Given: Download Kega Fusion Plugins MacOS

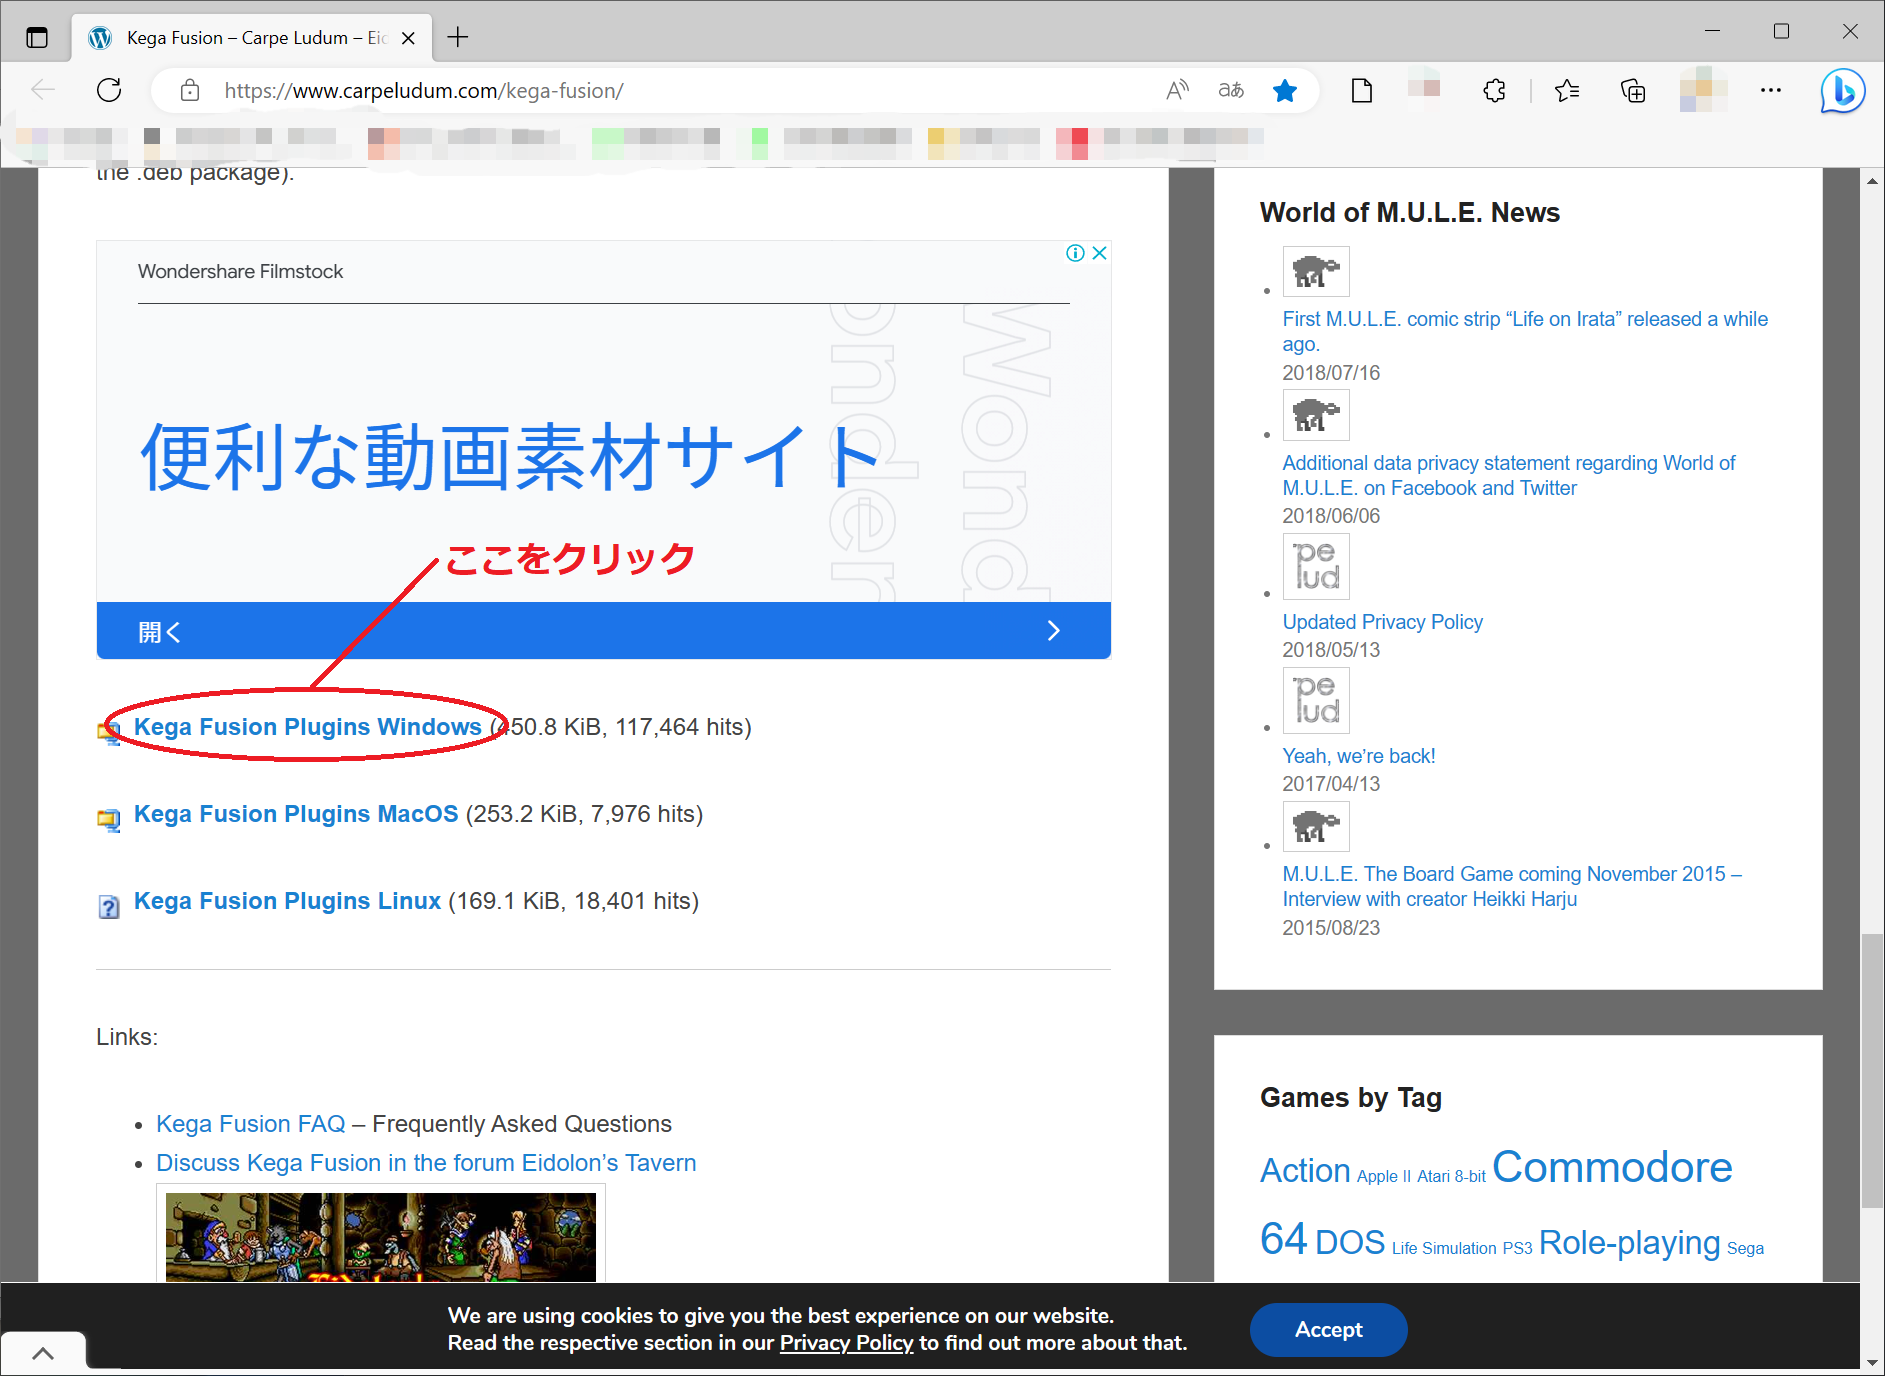Looking at the screenshot, I should pos(296,814).
